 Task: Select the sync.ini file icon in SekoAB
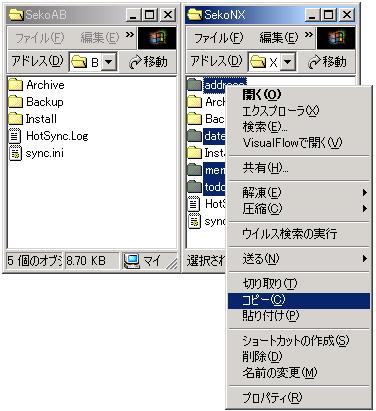pos(15,153)
